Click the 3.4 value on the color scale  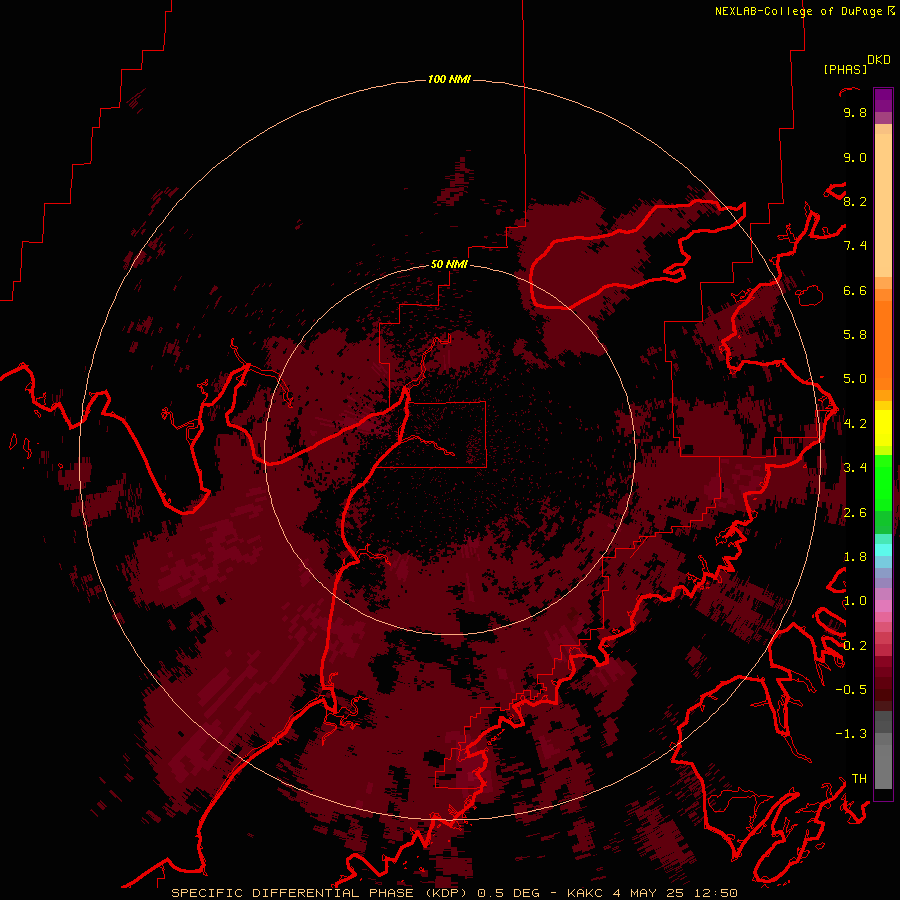[x=855, y=468]
